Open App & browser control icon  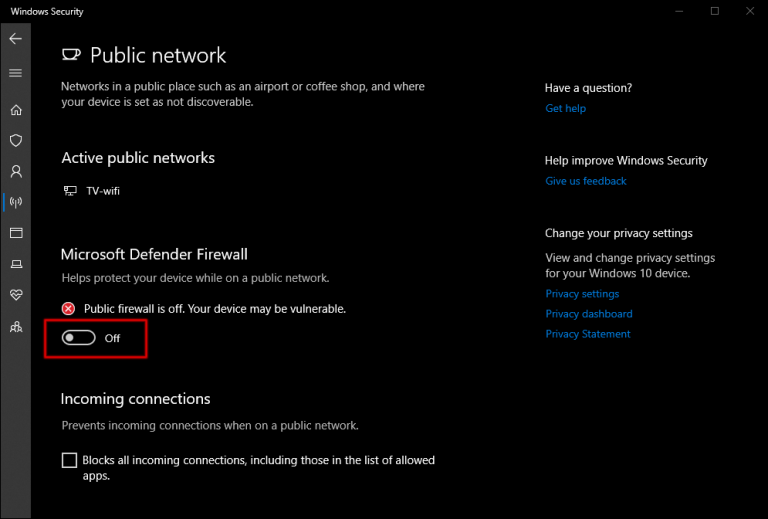pos(15,233)
